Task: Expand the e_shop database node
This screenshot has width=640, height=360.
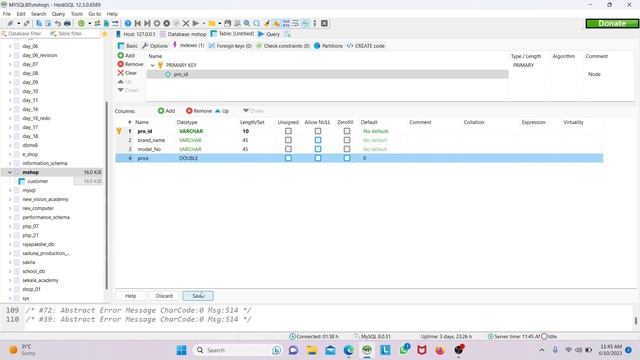Action: (10, 154)
